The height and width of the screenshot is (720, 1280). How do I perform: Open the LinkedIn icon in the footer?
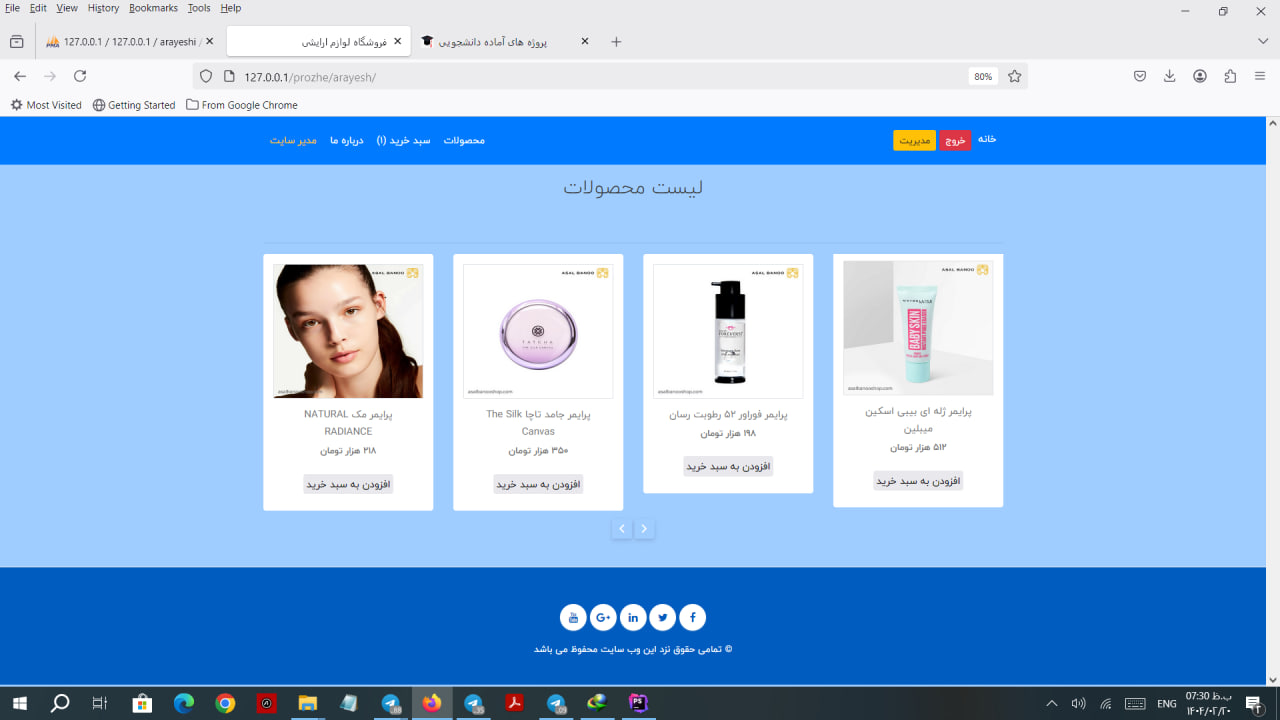[x=633, y=617]
